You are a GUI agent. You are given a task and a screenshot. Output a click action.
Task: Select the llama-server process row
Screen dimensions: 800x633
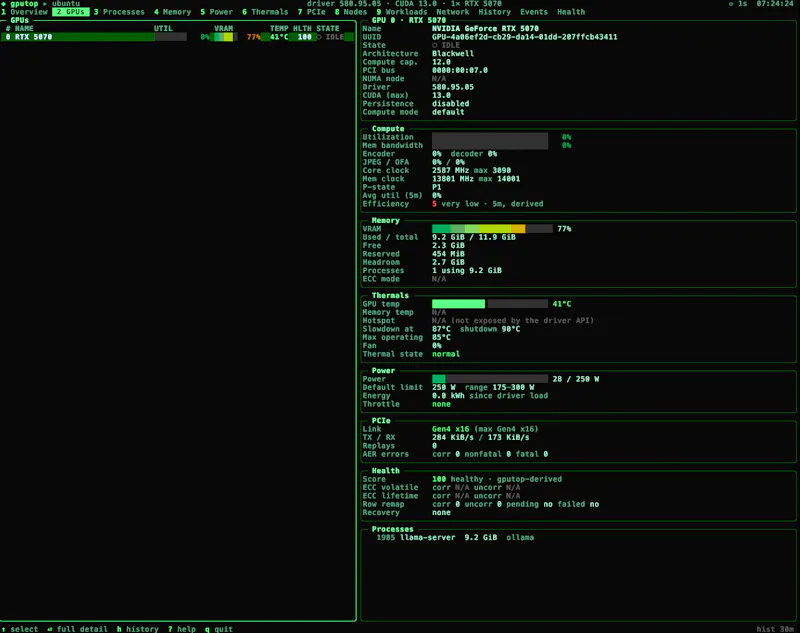point(455,537)
